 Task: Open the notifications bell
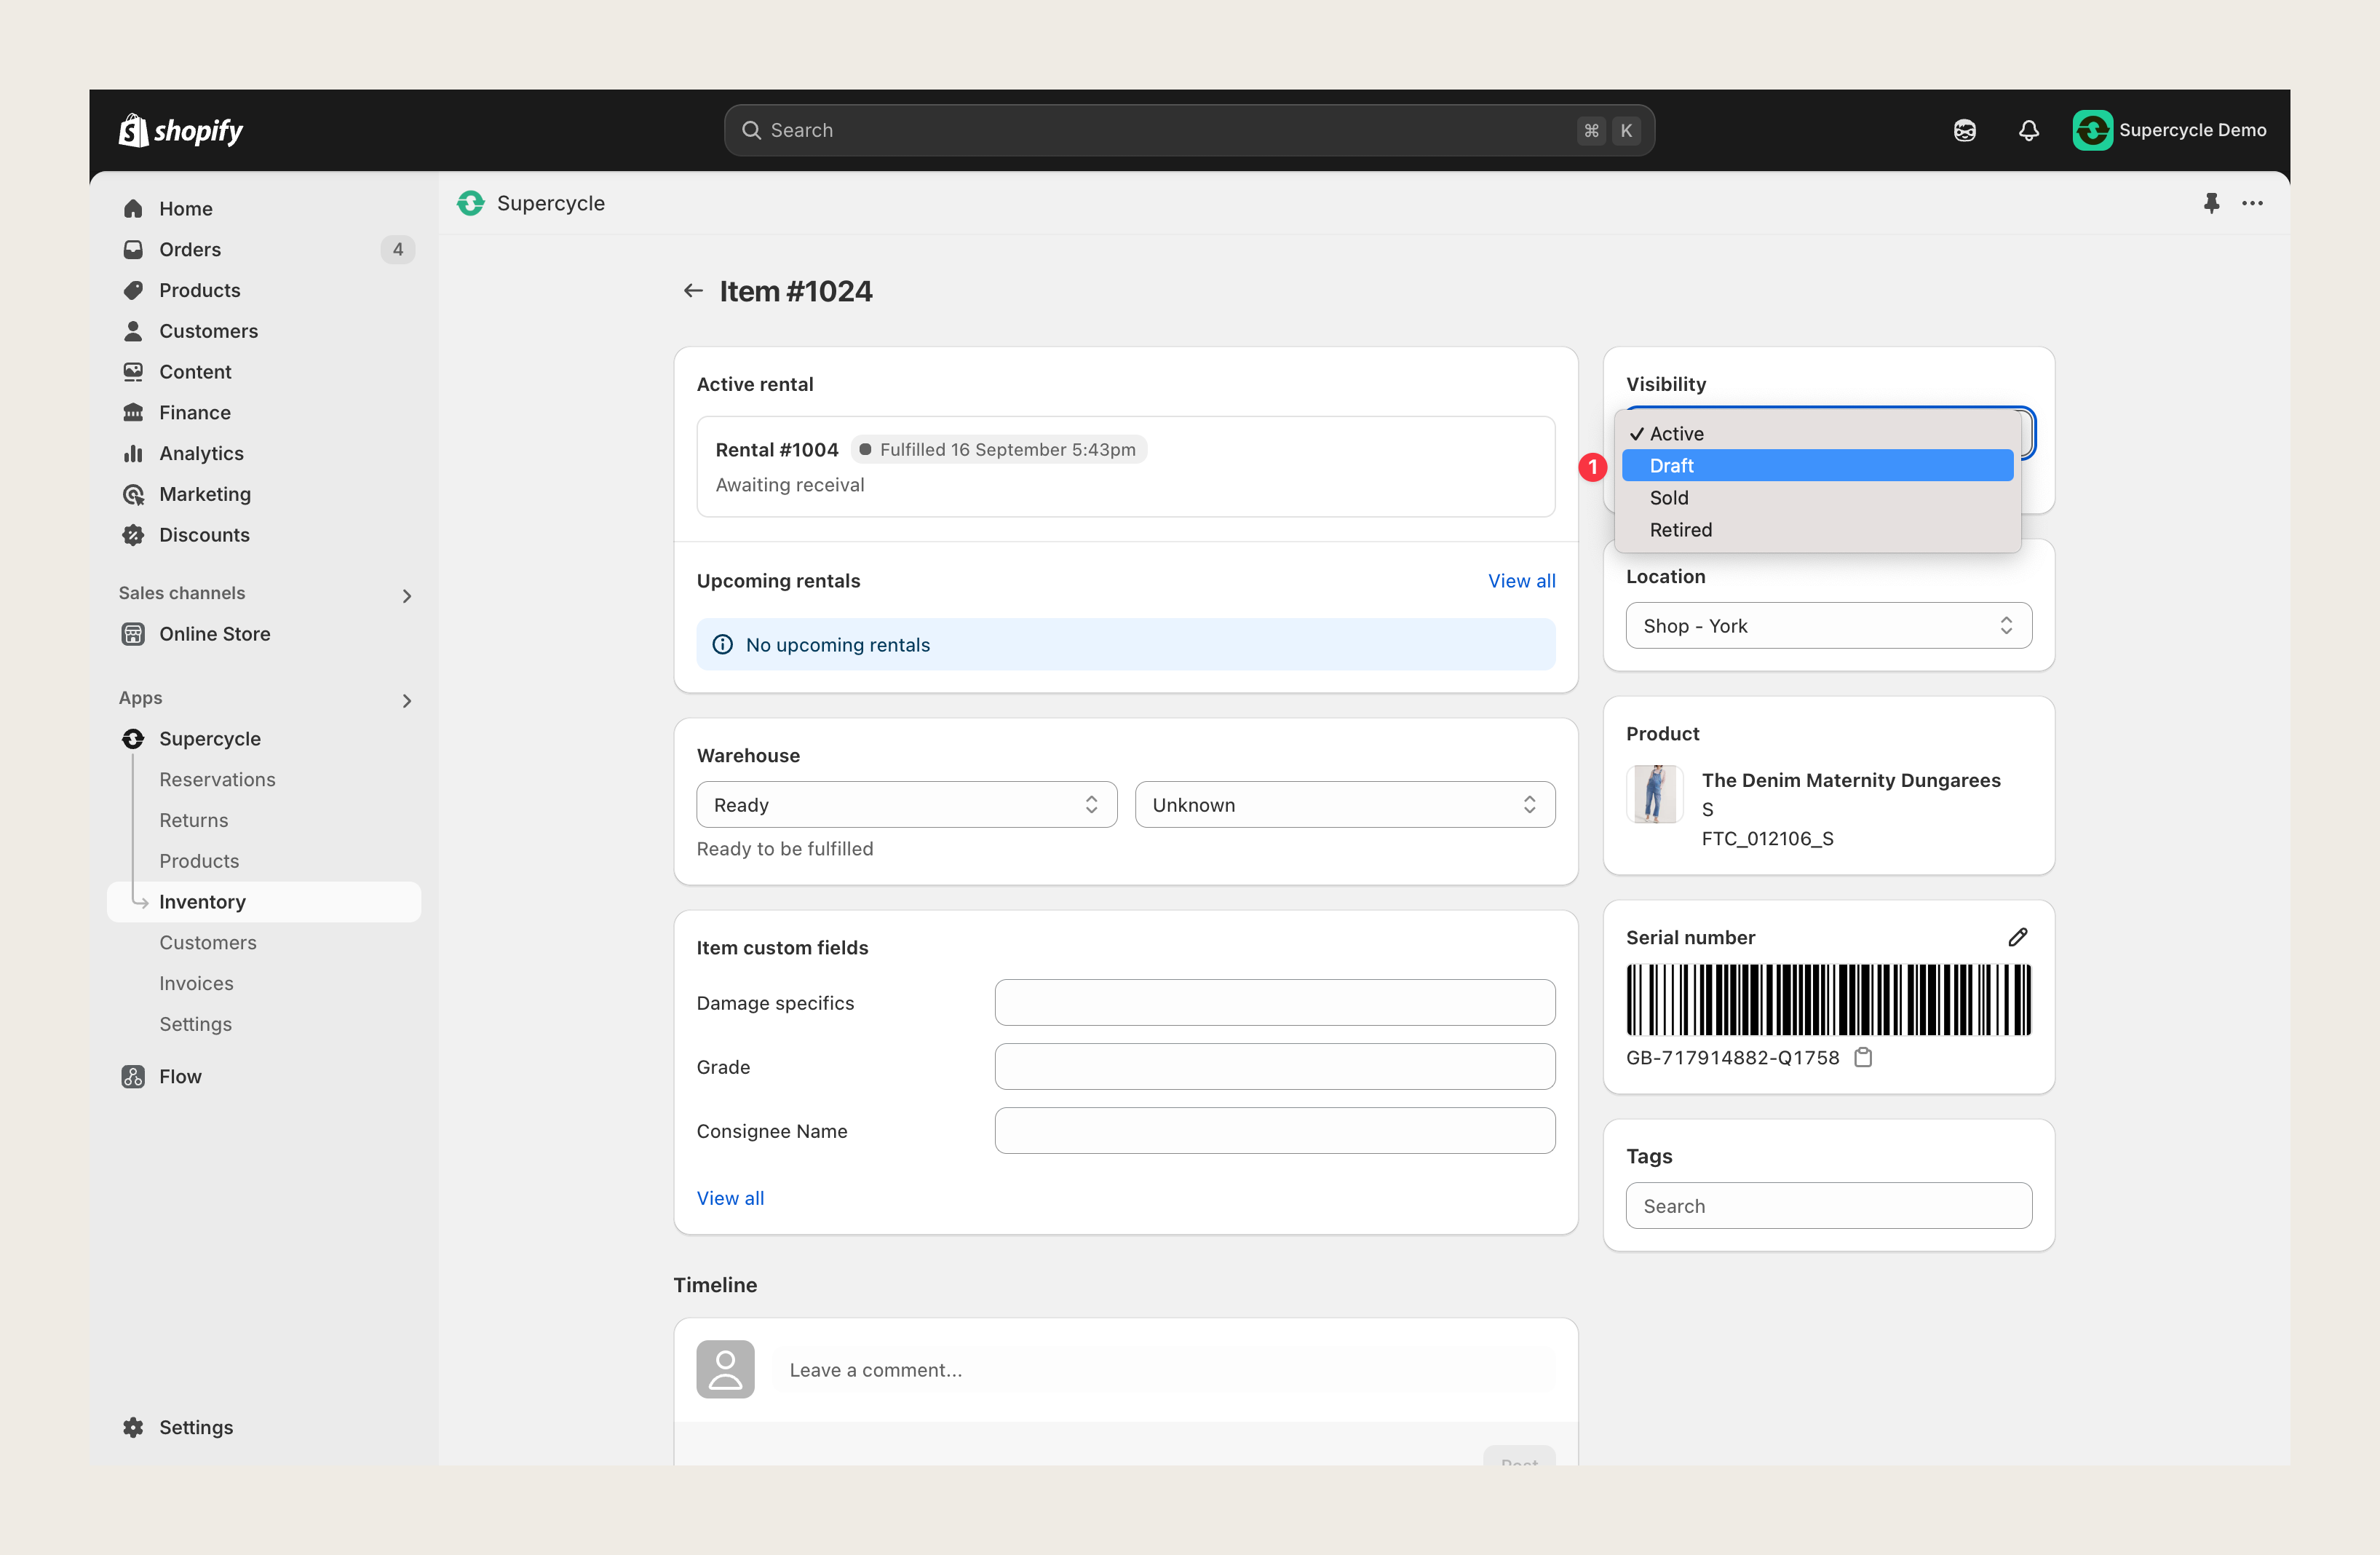tap(2028, 130)
